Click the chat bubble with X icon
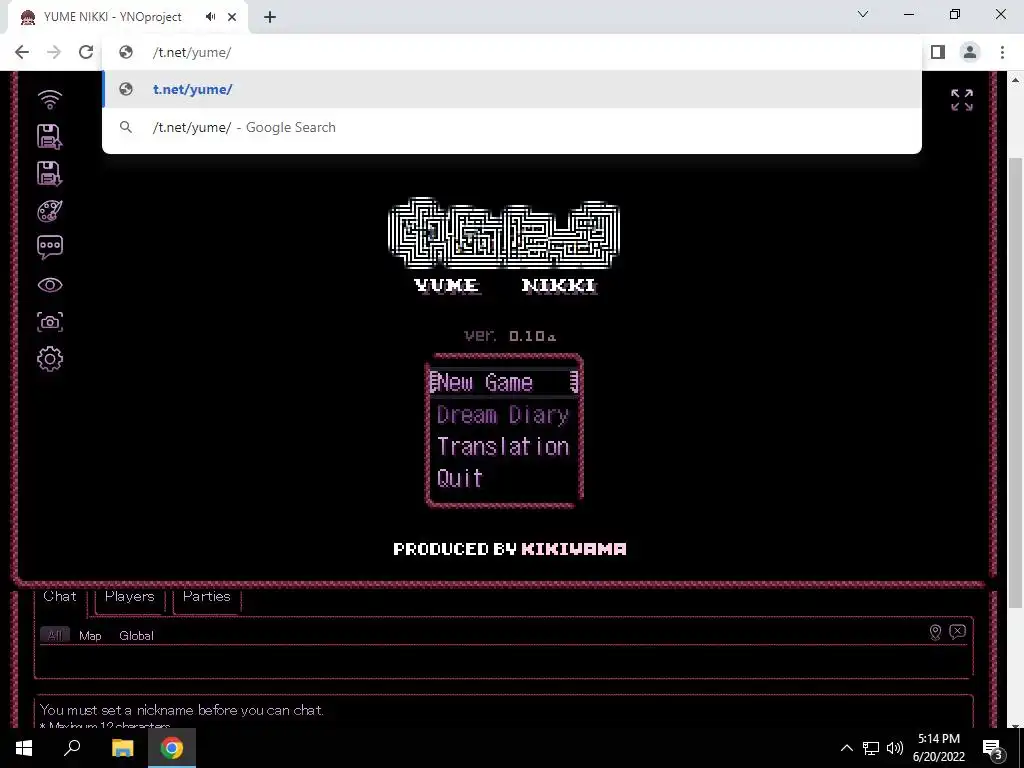 tap(957, 632)
